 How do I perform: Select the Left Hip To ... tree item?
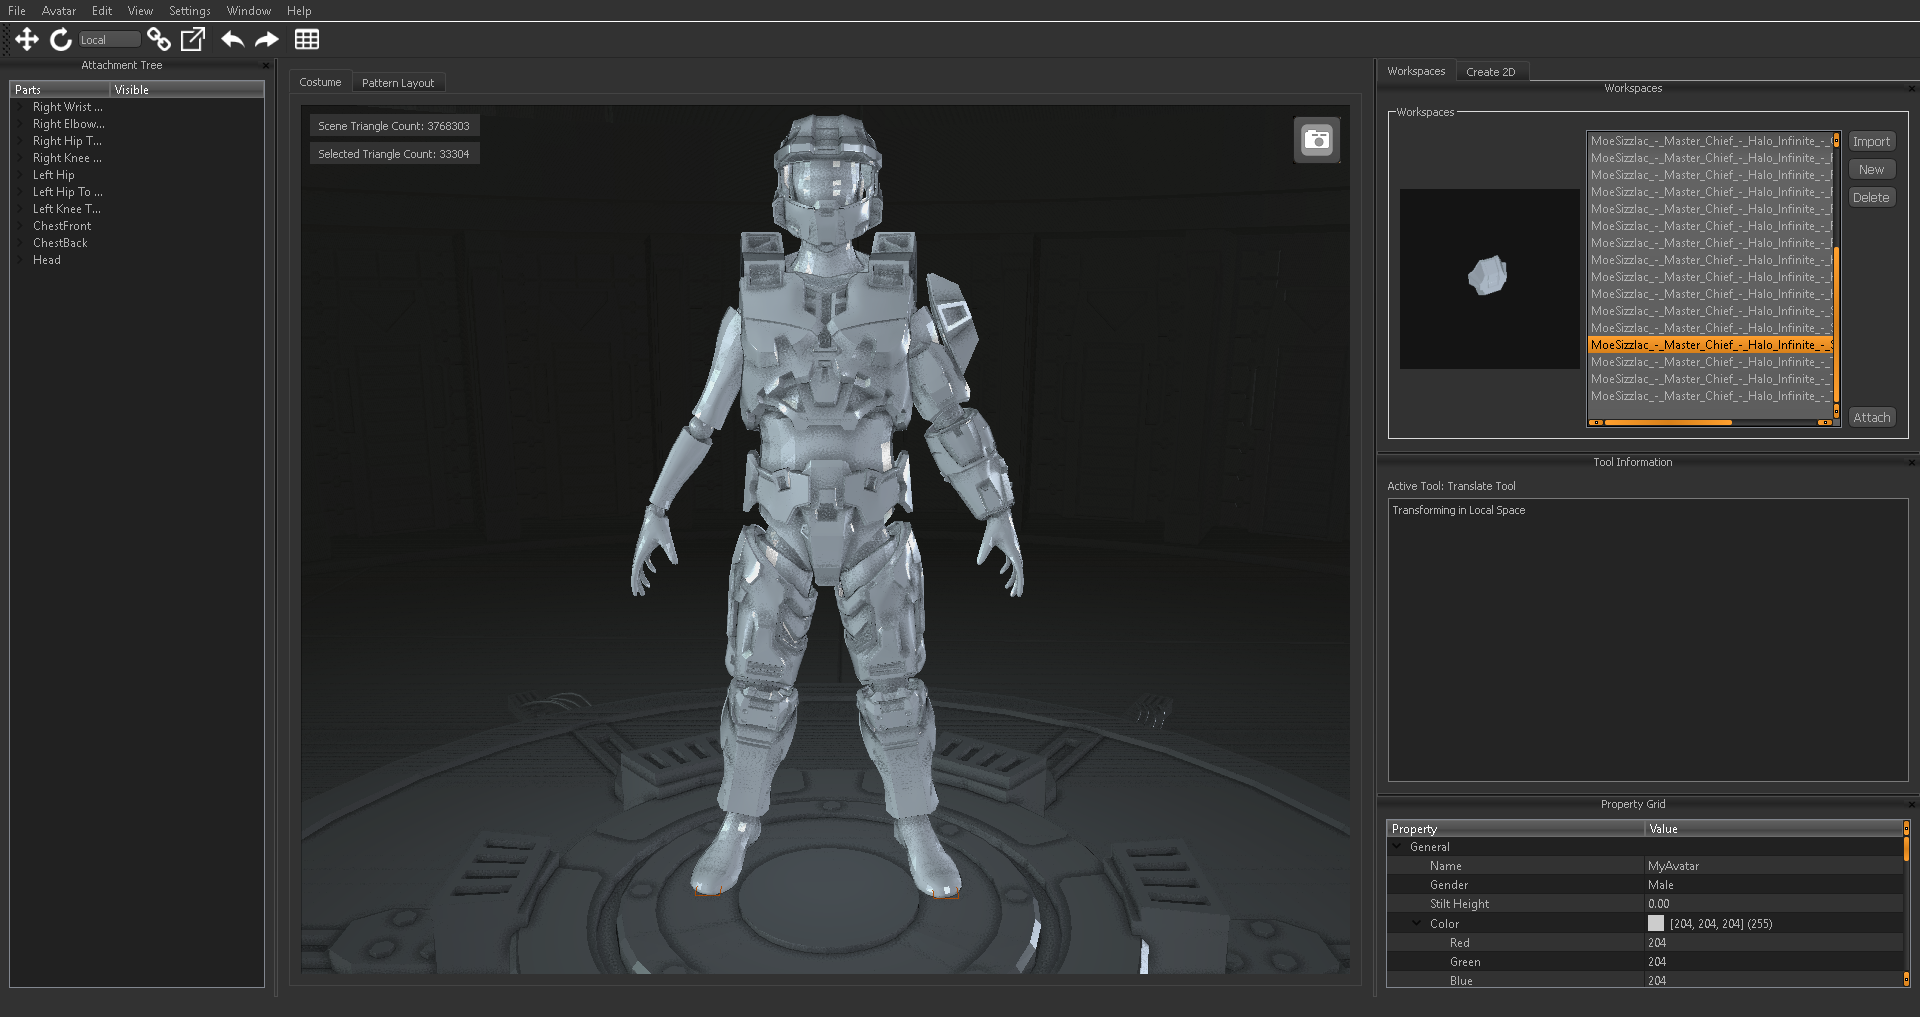click(67, 192)
